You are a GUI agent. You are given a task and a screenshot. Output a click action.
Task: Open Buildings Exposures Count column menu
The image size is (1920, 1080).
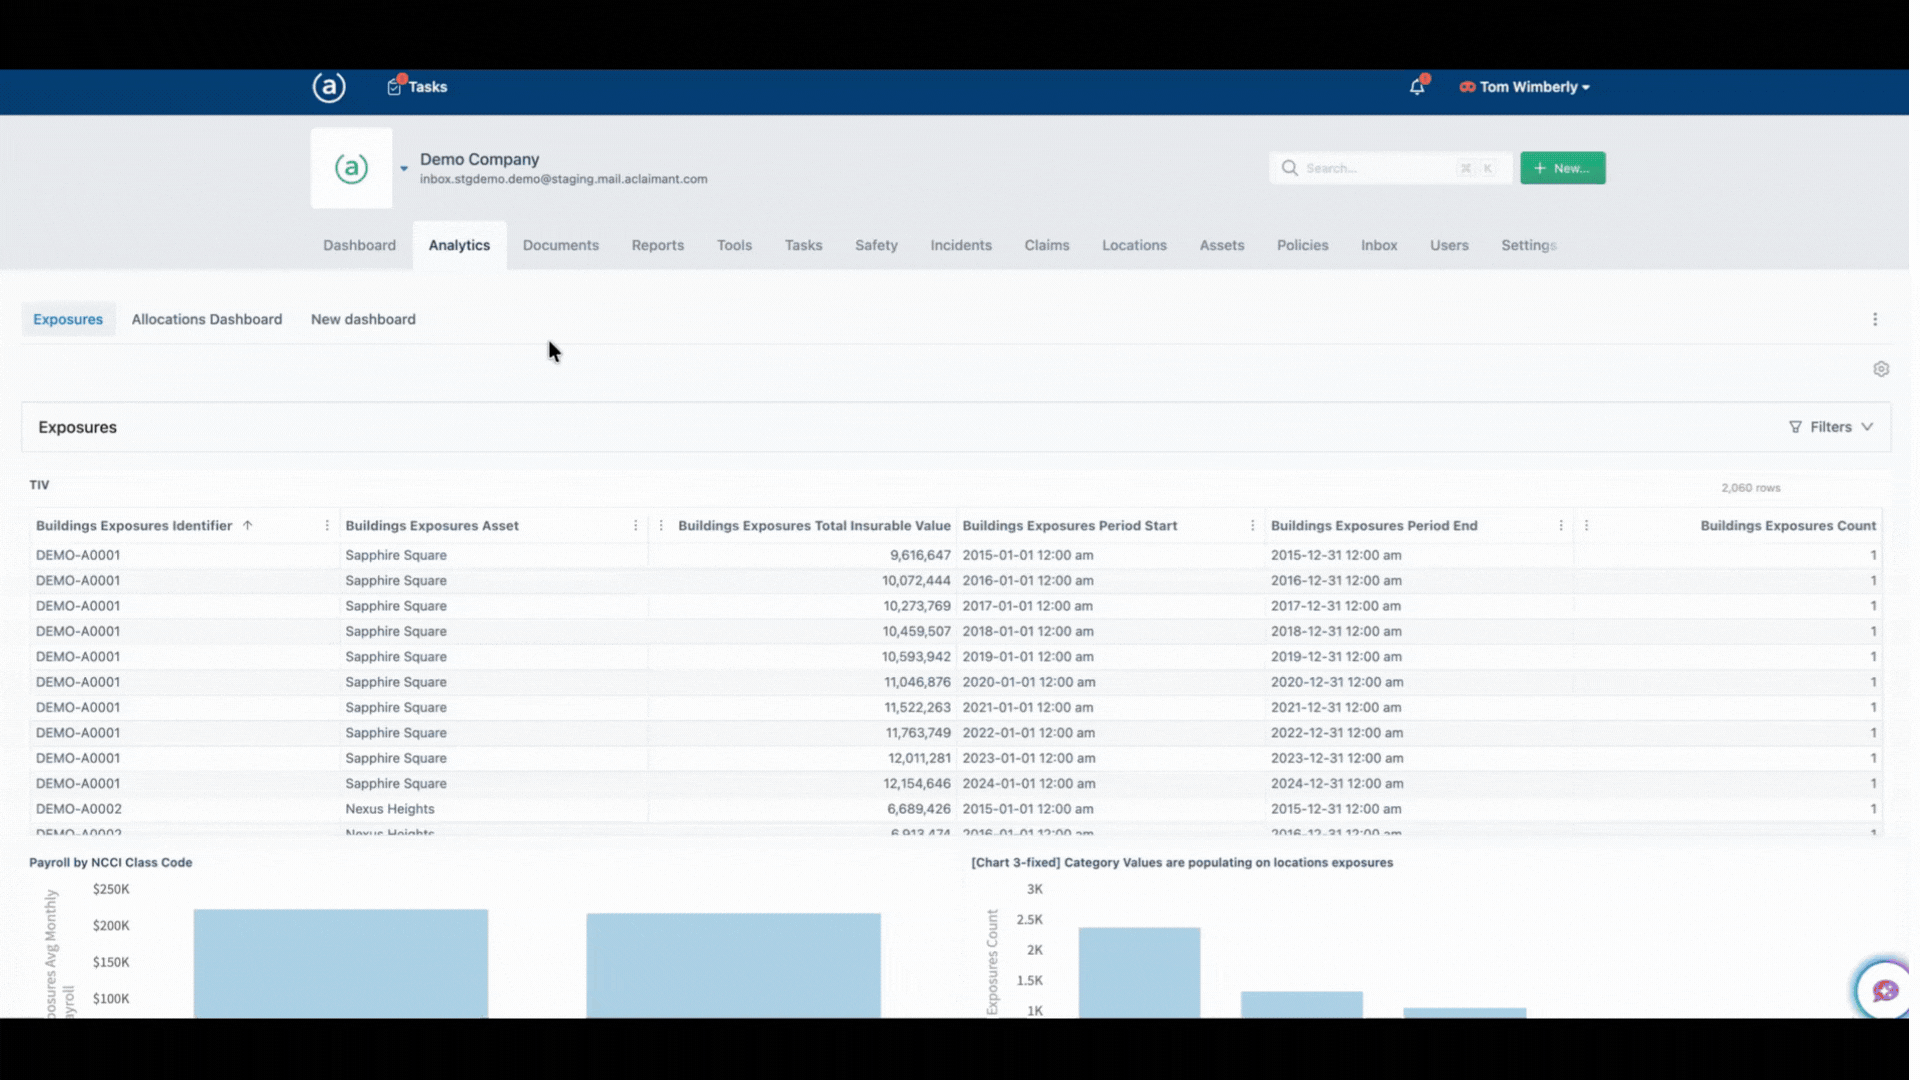pyautogui.click(x=1586, y=526)
